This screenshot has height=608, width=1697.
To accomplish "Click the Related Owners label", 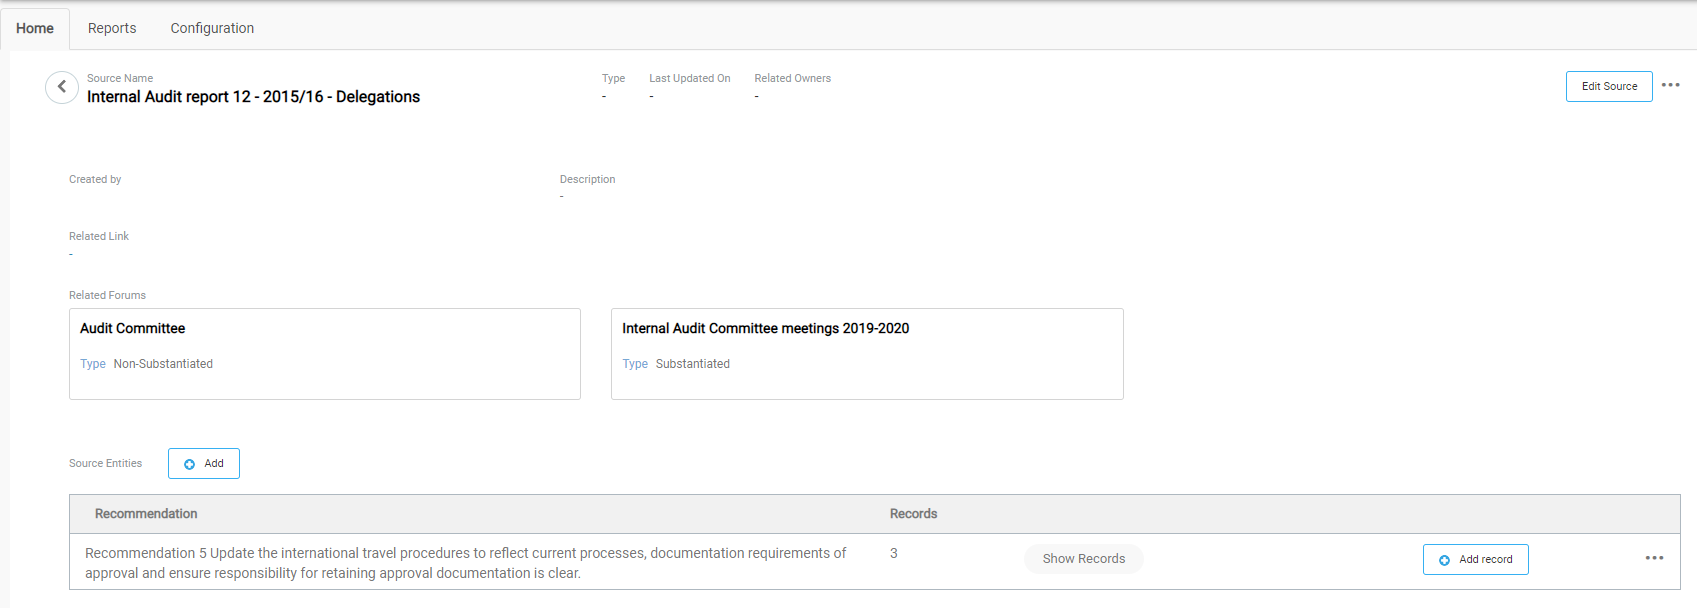I will [792, 78].
